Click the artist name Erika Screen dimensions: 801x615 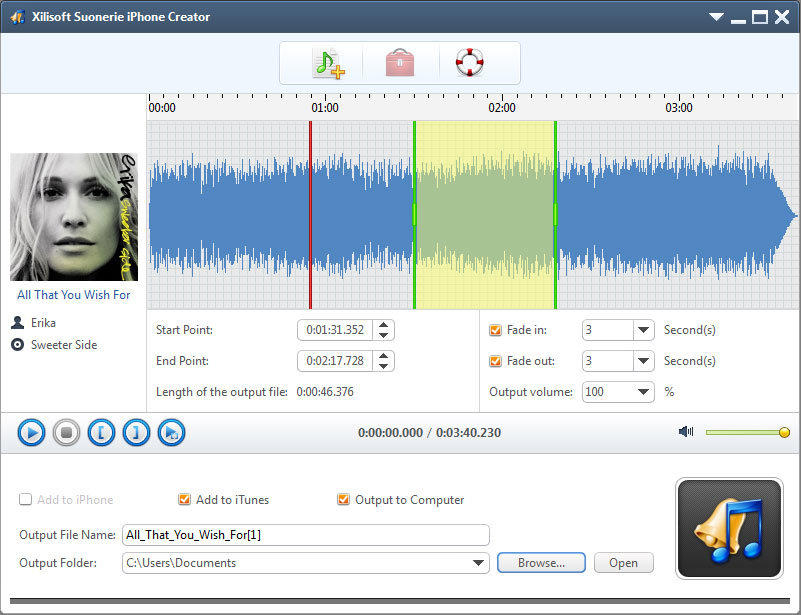tap(43, 323)
